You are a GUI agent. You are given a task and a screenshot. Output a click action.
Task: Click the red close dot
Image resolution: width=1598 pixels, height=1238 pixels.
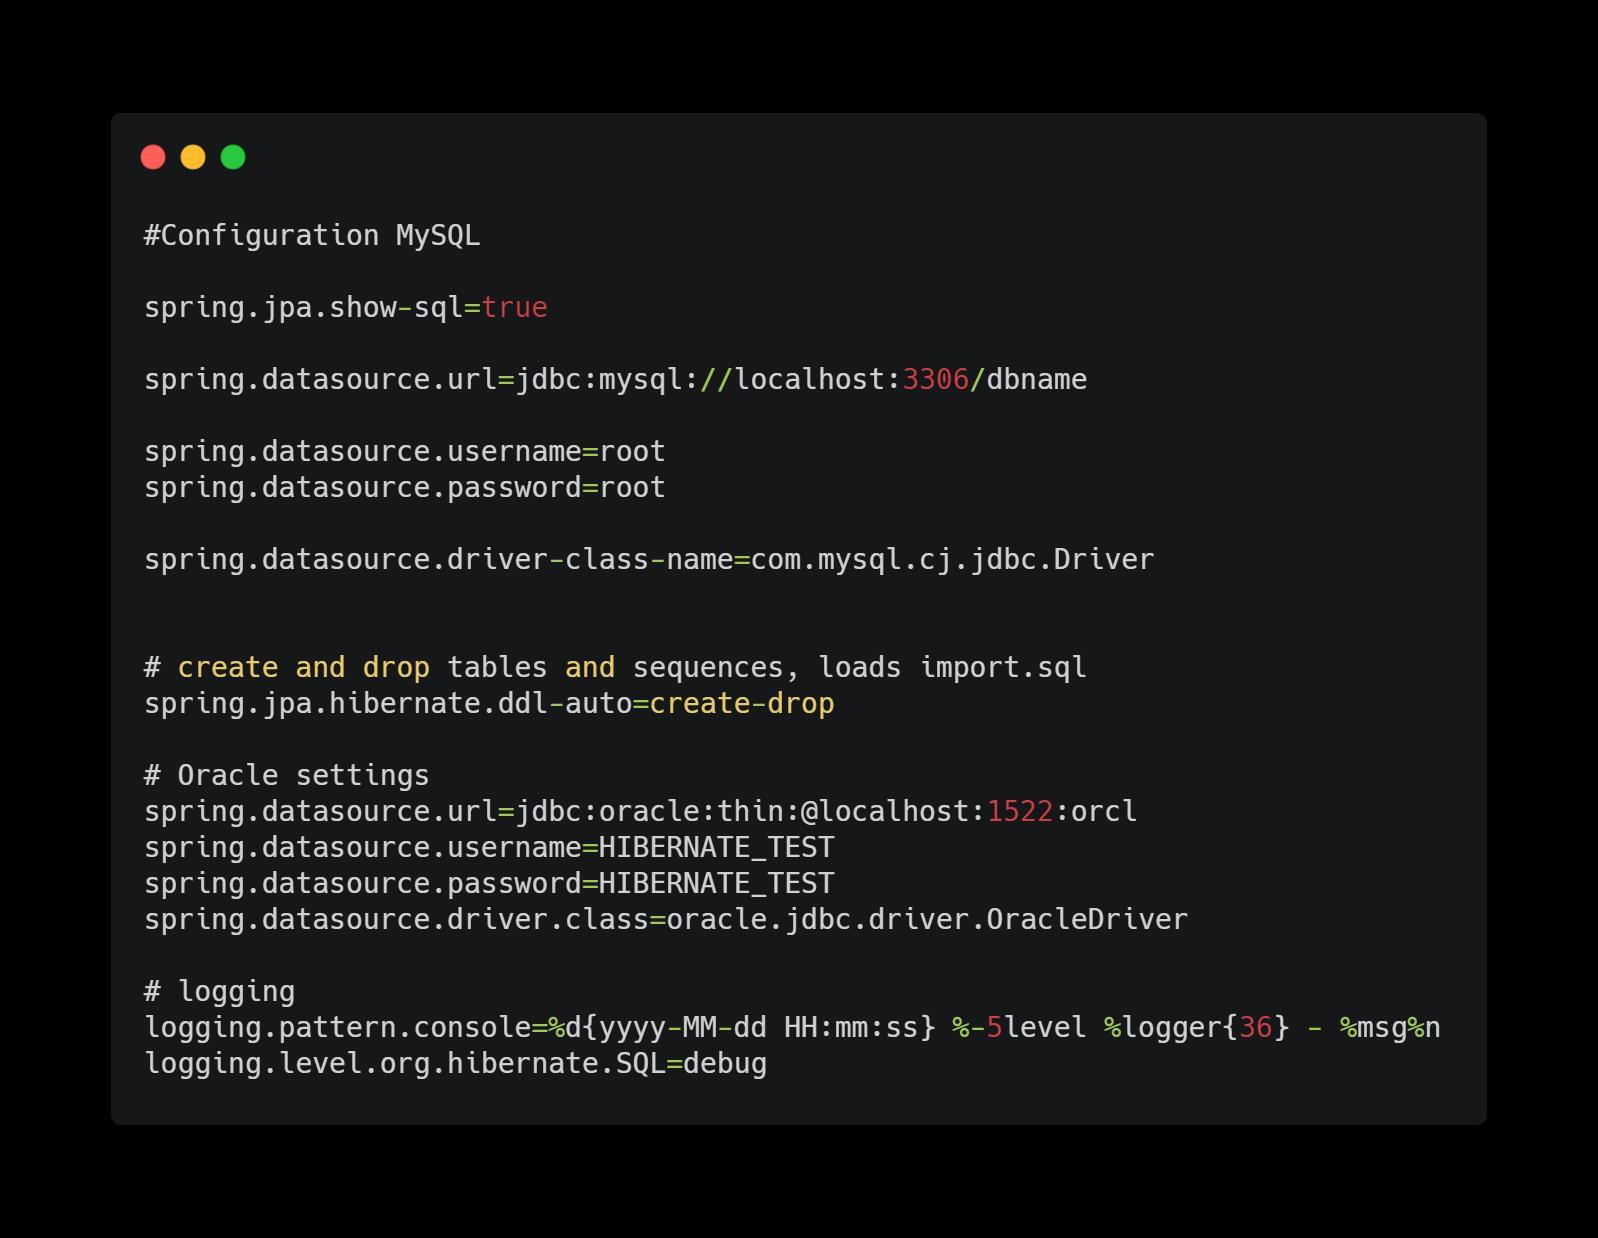pos(153,157)
